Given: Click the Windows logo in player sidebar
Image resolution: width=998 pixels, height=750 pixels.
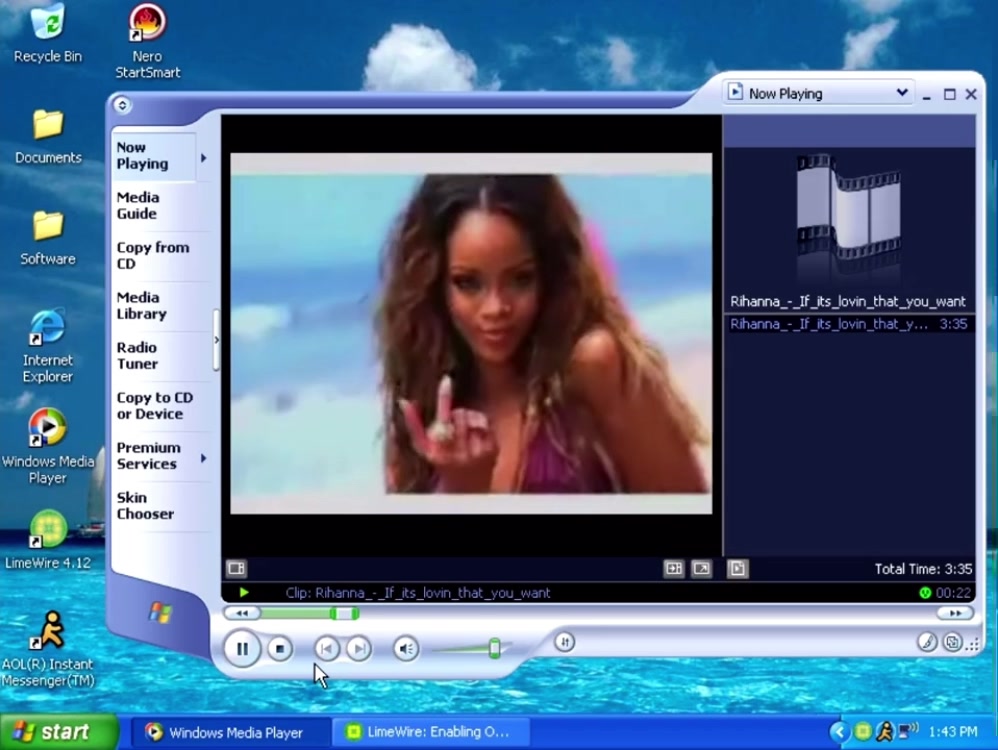Looking at the screenshot, I should [x=160, y=612].
